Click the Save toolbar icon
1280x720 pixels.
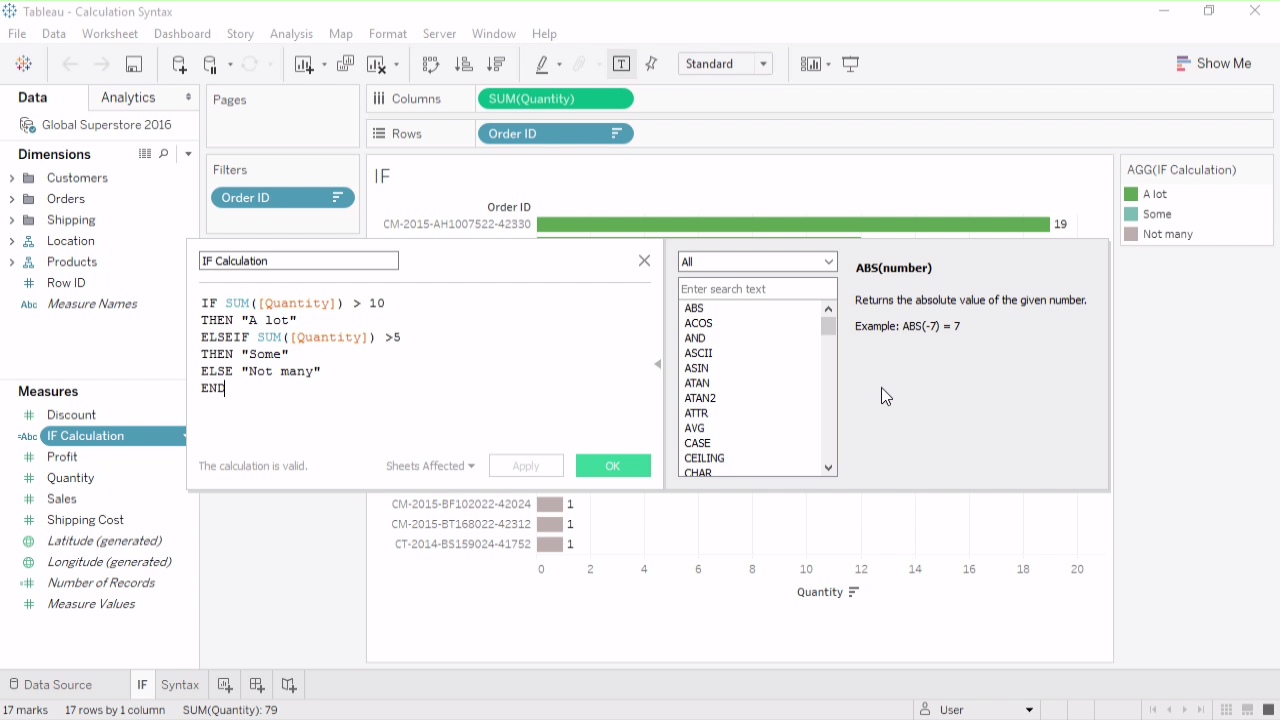pyautogui.click(x=133, y=64)
